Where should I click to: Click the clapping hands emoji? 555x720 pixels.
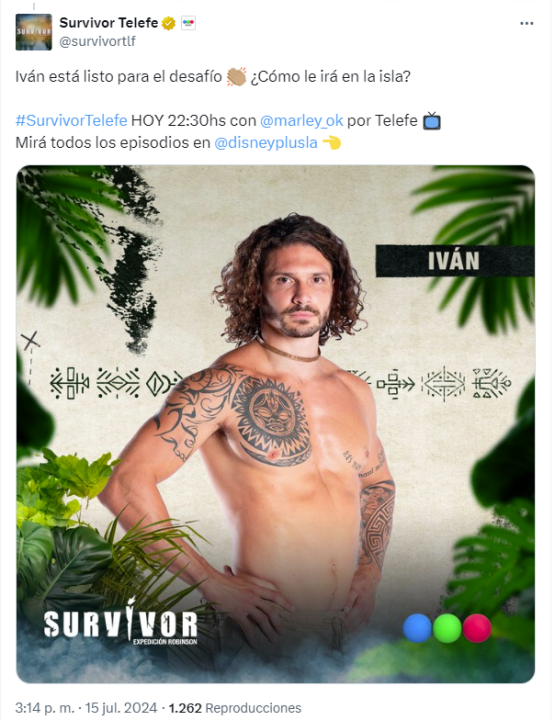pyautogui.click(x=236, y=76)
